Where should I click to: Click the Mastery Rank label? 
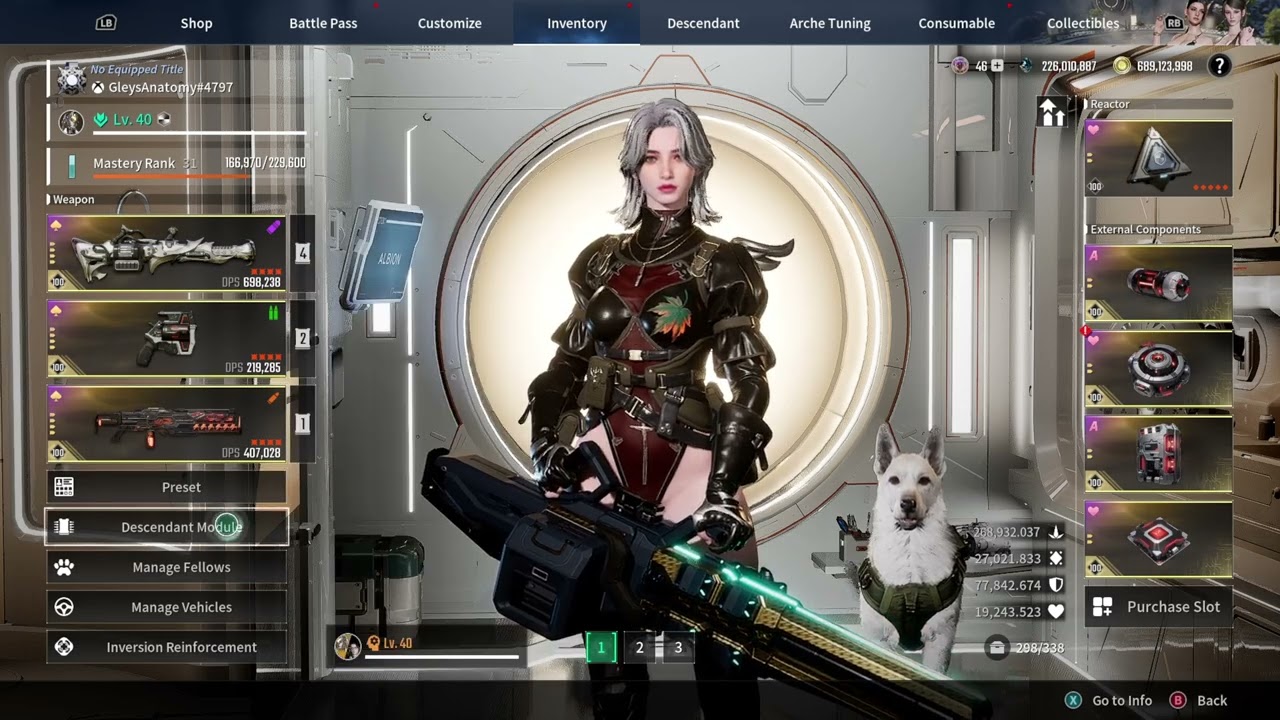(x=134, y=163)
